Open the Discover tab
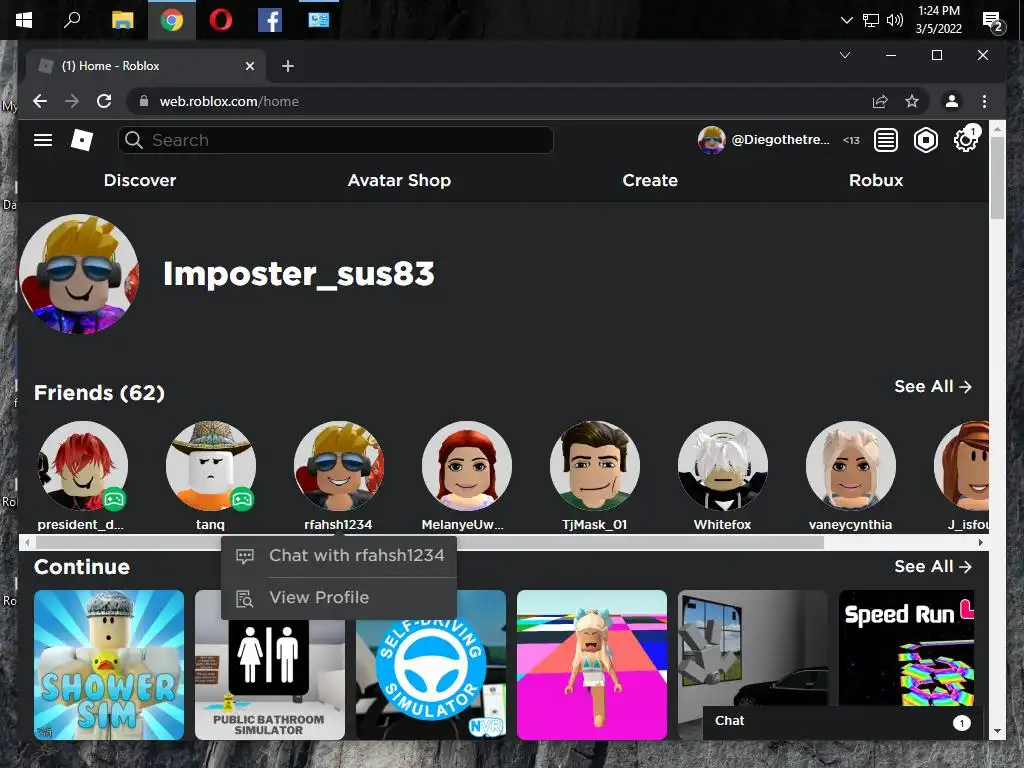This screenshot has width=1024, height=768. pyautogui.click(x=140, y=180)
